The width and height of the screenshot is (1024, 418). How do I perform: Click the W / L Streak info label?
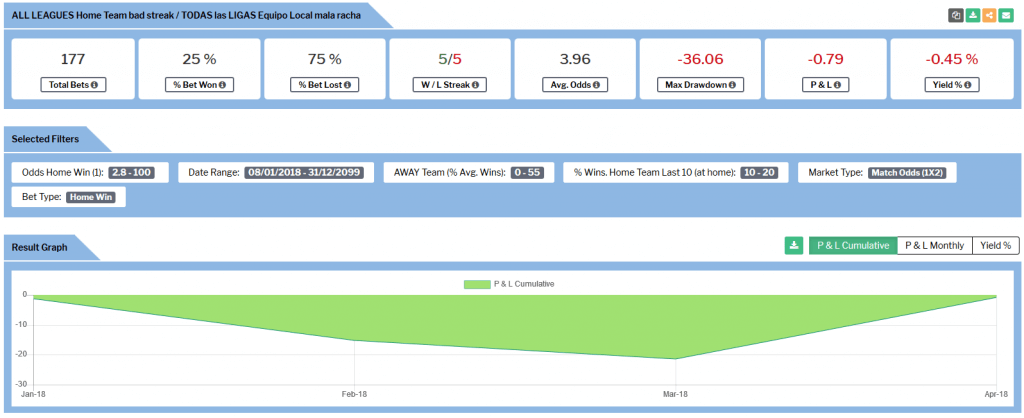[449, 85]
